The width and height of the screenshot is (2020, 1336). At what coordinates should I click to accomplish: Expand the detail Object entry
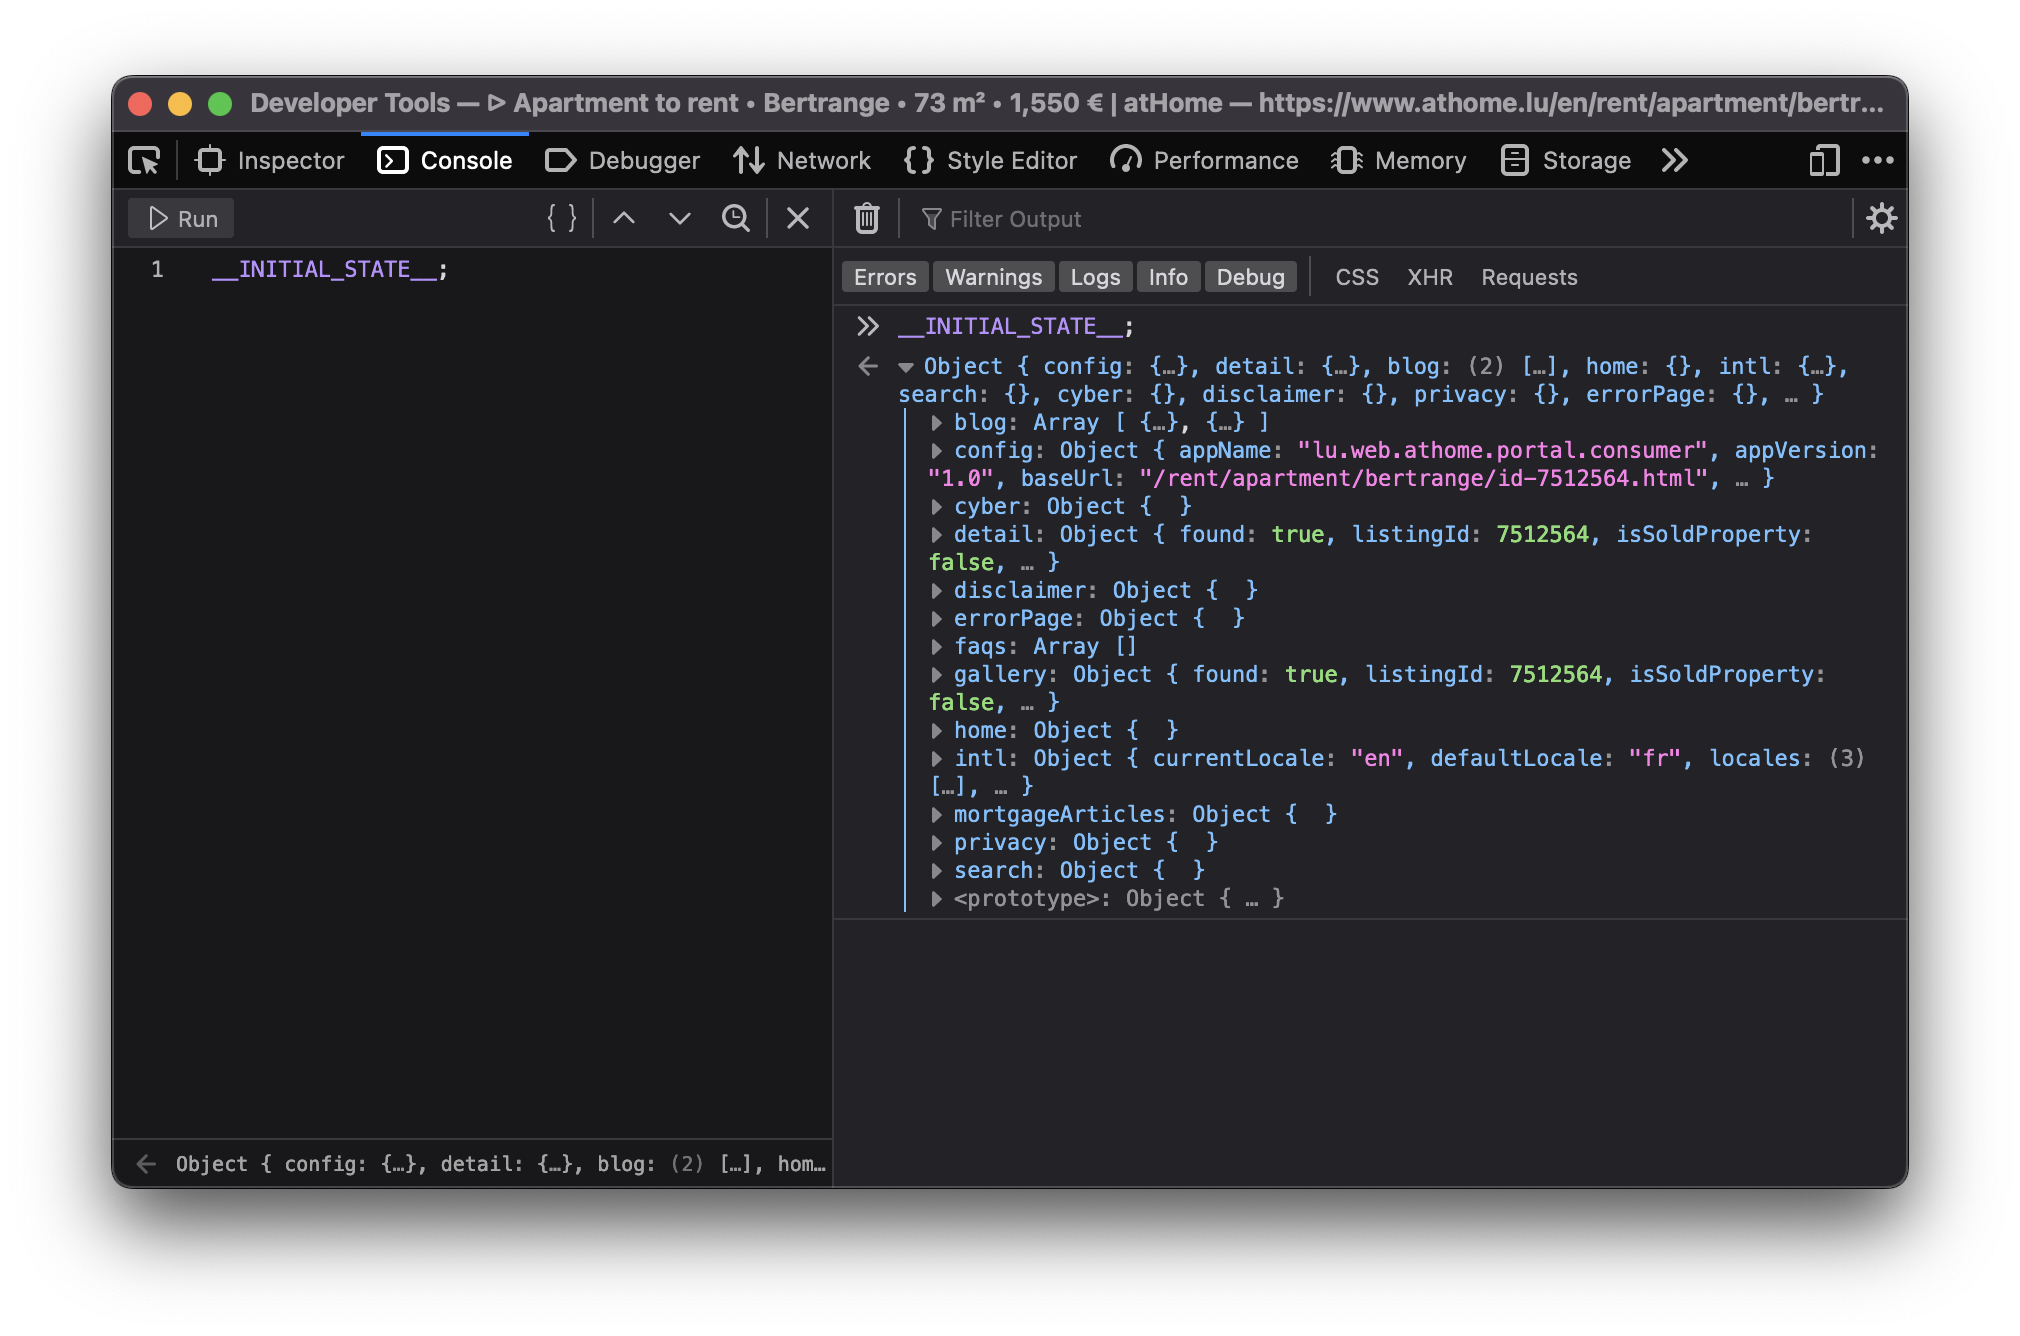[938, 534]
